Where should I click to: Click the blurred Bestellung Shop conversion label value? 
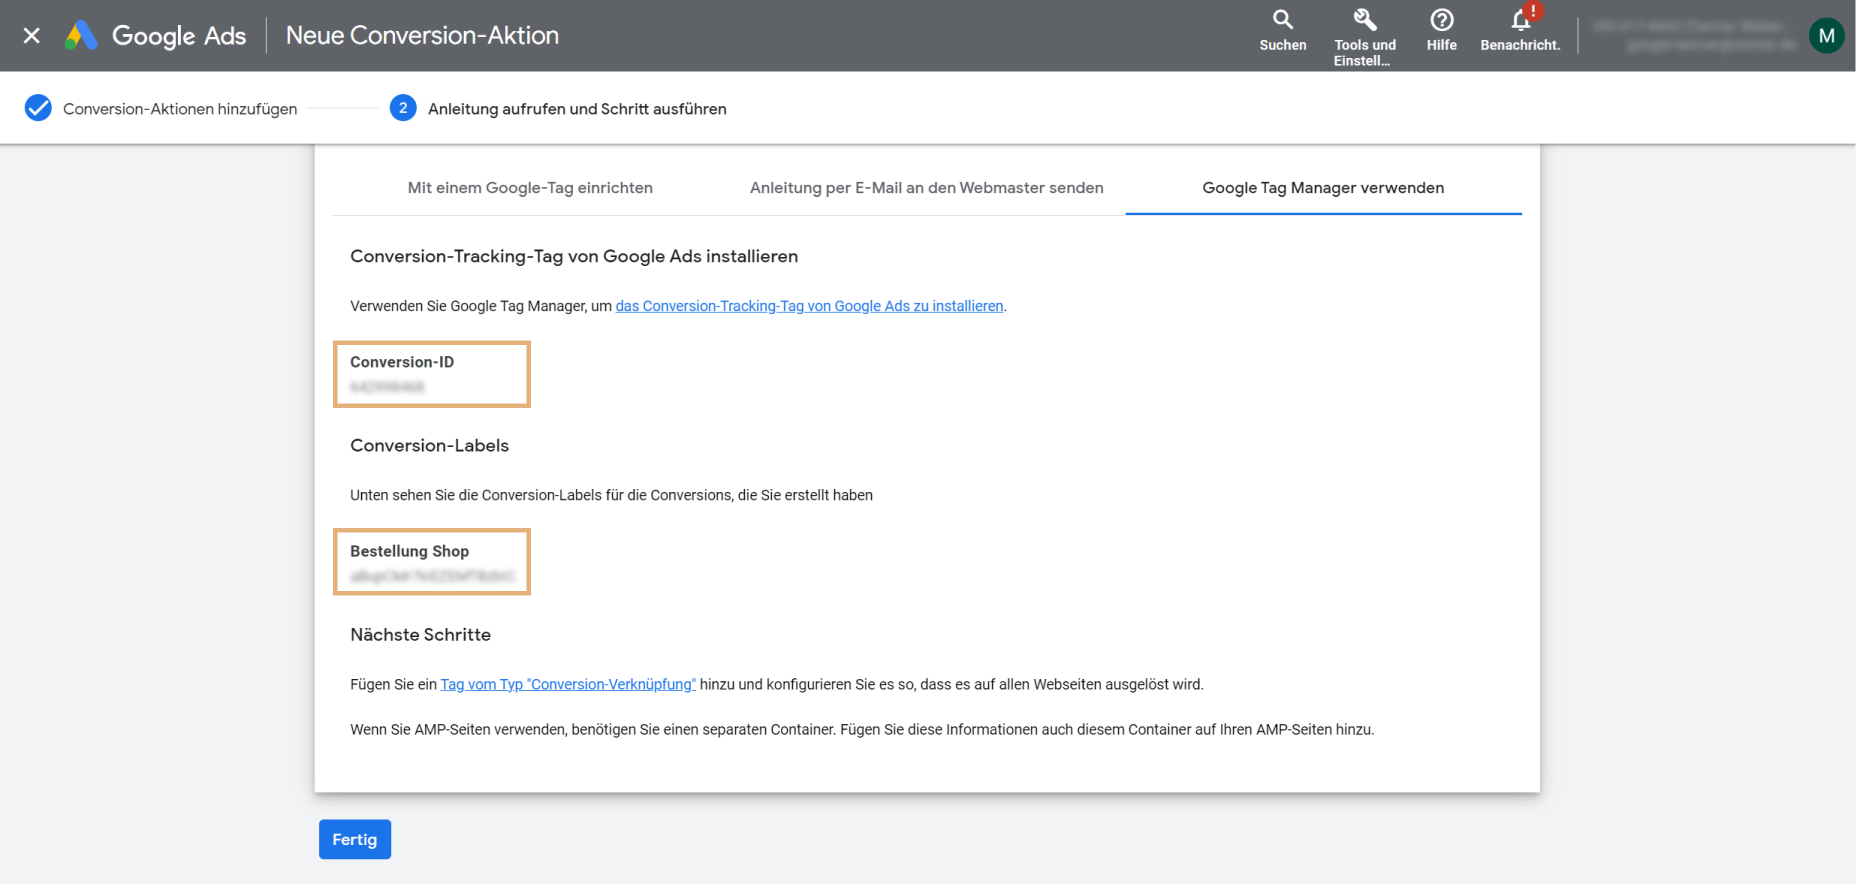(432, 576)
